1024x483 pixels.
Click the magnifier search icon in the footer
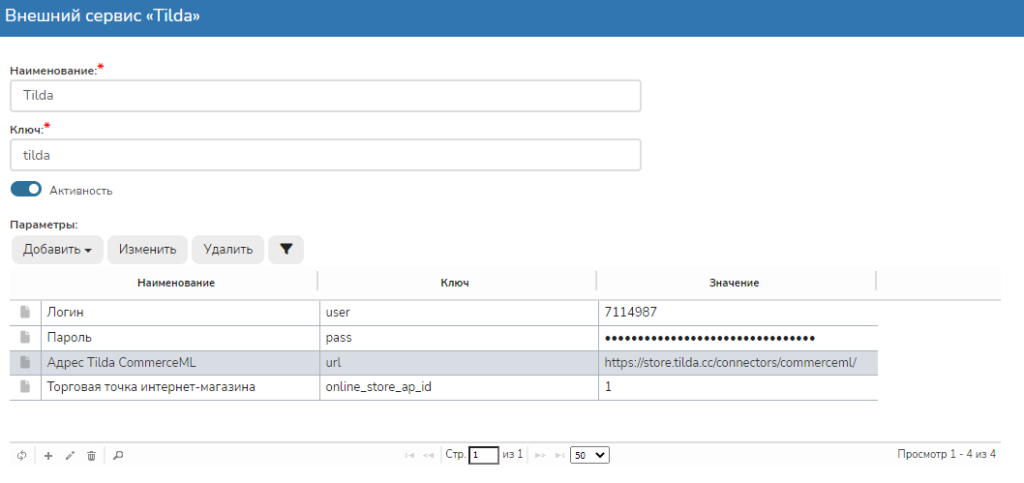pyautogui.click(x=118, y=455)
